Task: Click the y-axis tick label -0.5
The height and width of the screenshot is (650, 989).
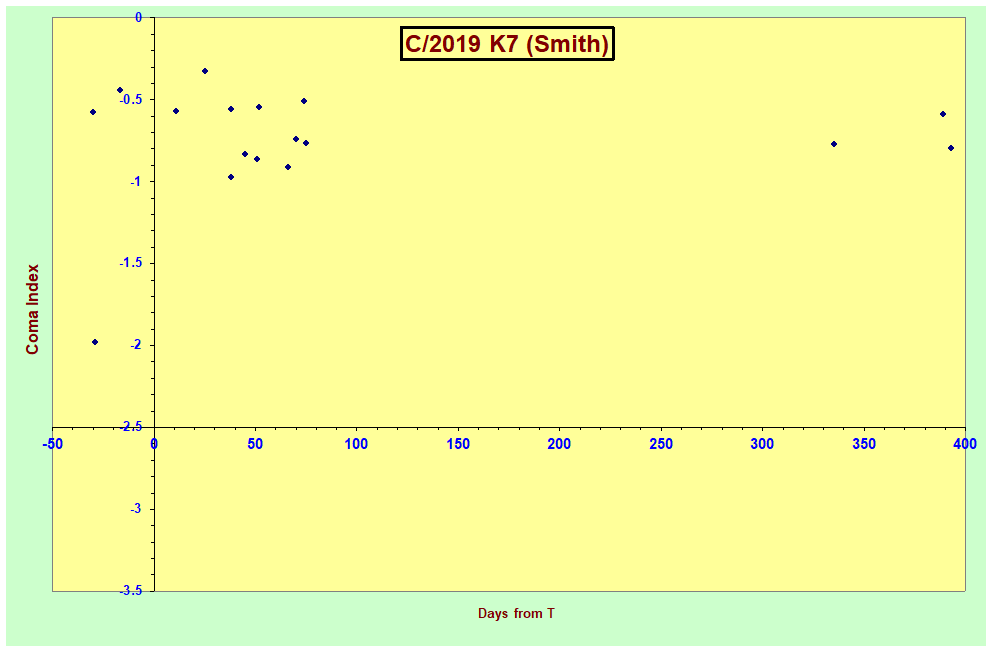Action: pyautogui.click(x=131, y=100)
